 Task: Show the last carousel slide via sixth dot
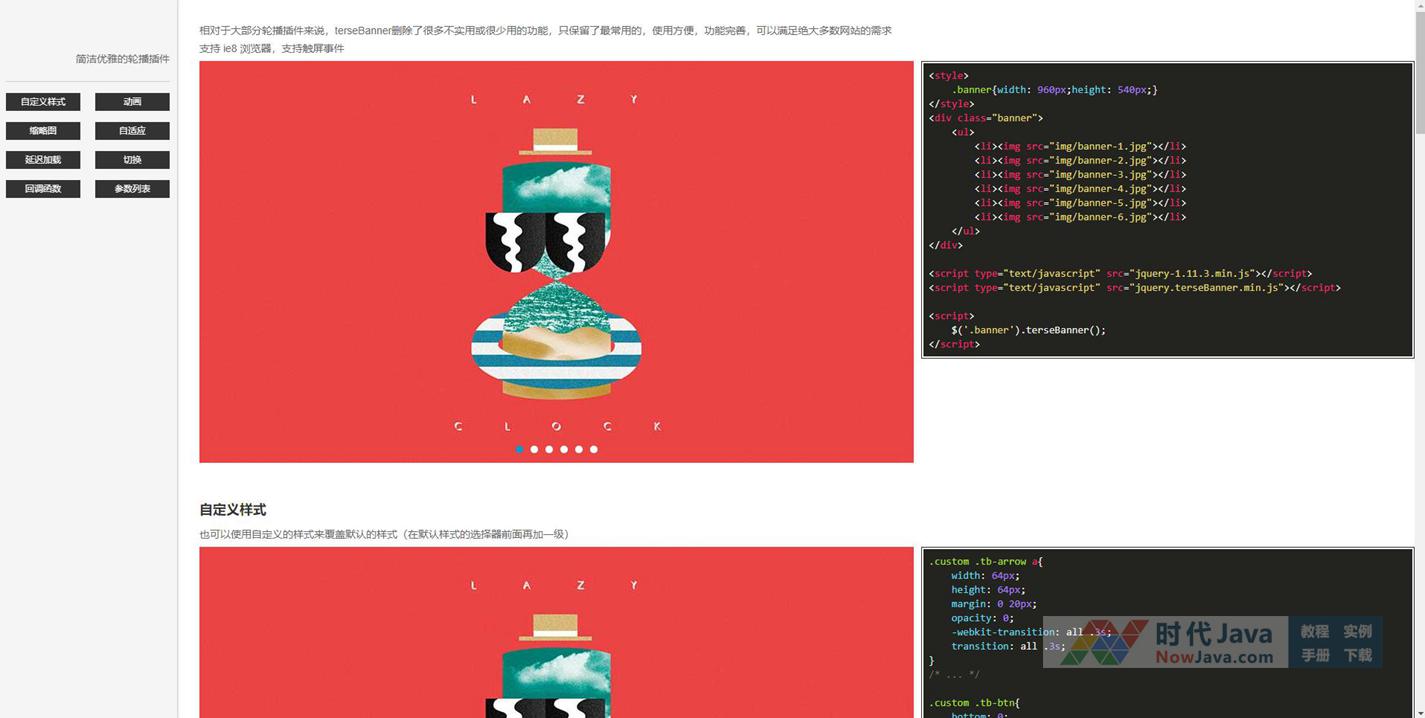tap(594, 450)
